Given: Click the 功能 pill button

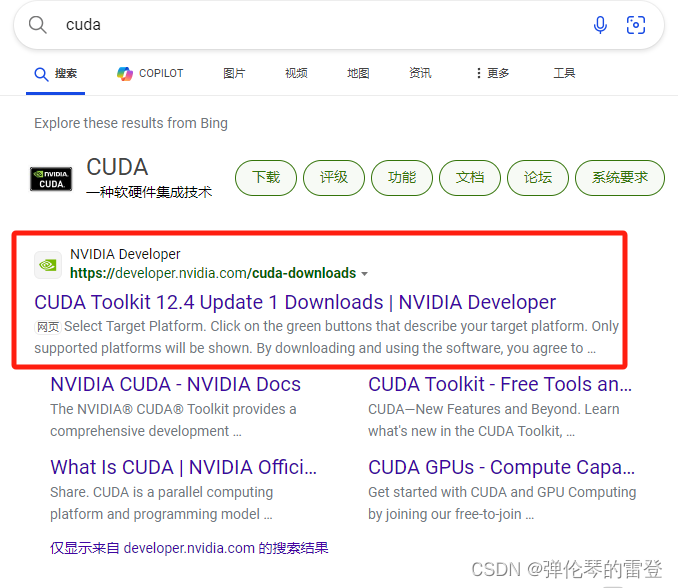Looking at the screenshot, I should coord(402,178).
